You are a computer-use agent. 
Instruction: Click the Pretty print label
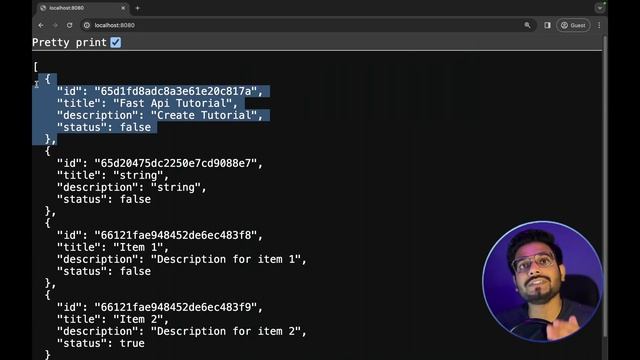pos(69,42)
